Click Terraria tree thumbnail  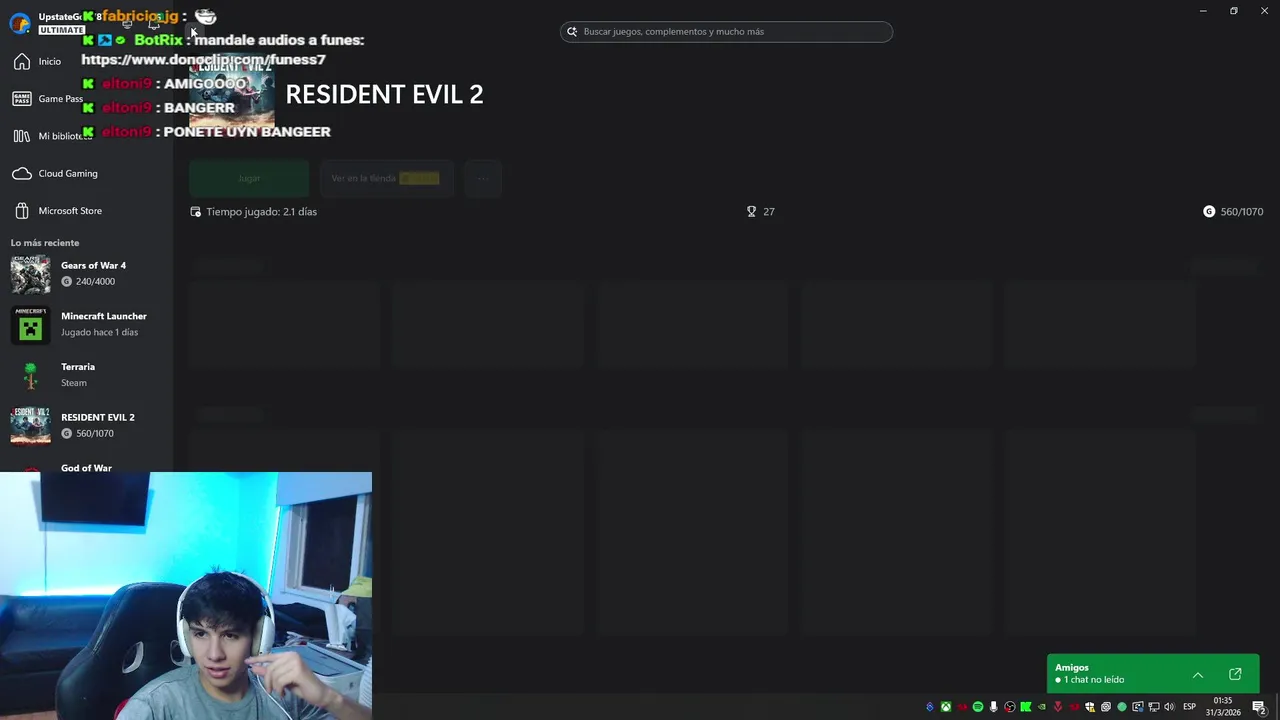[x=30, y=375]
